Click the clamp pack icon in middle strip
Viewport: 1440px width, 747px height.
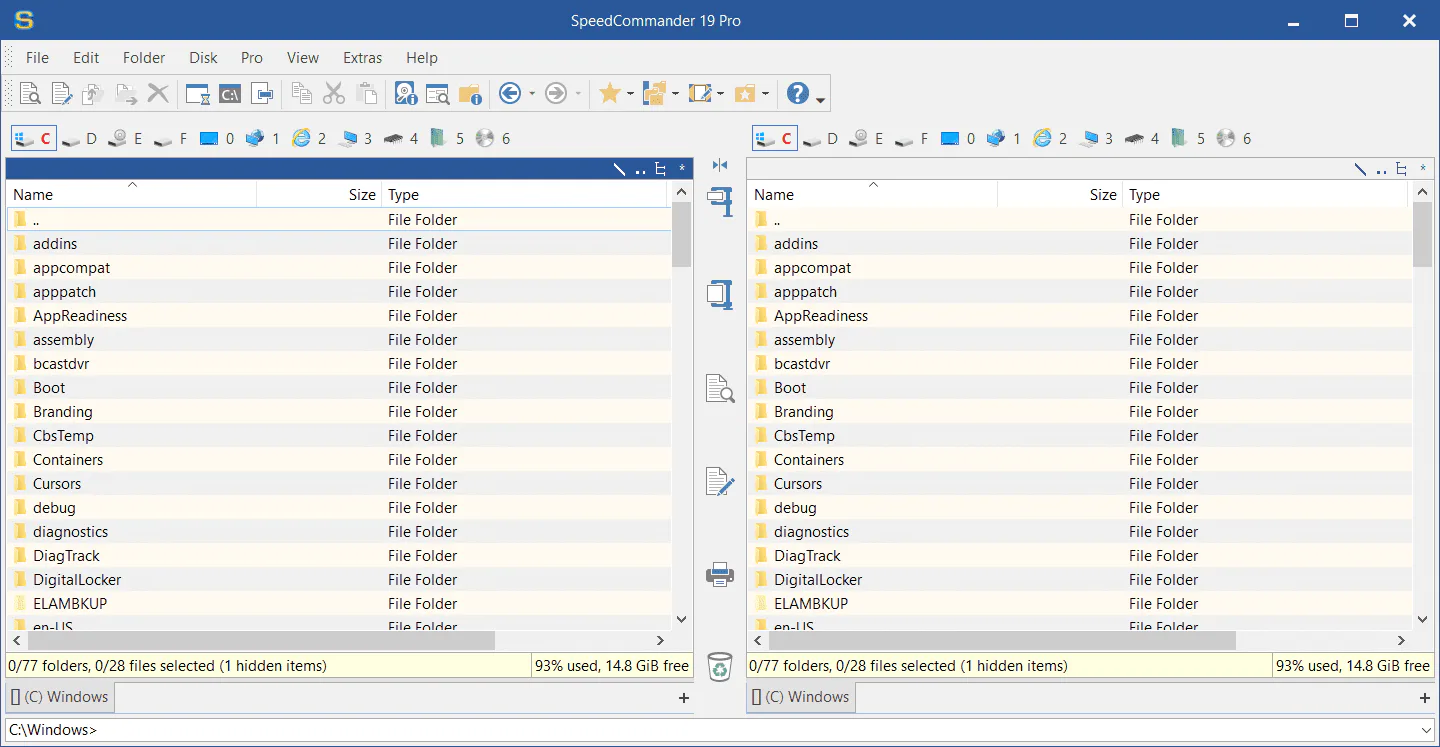click(x=720, y=201)
